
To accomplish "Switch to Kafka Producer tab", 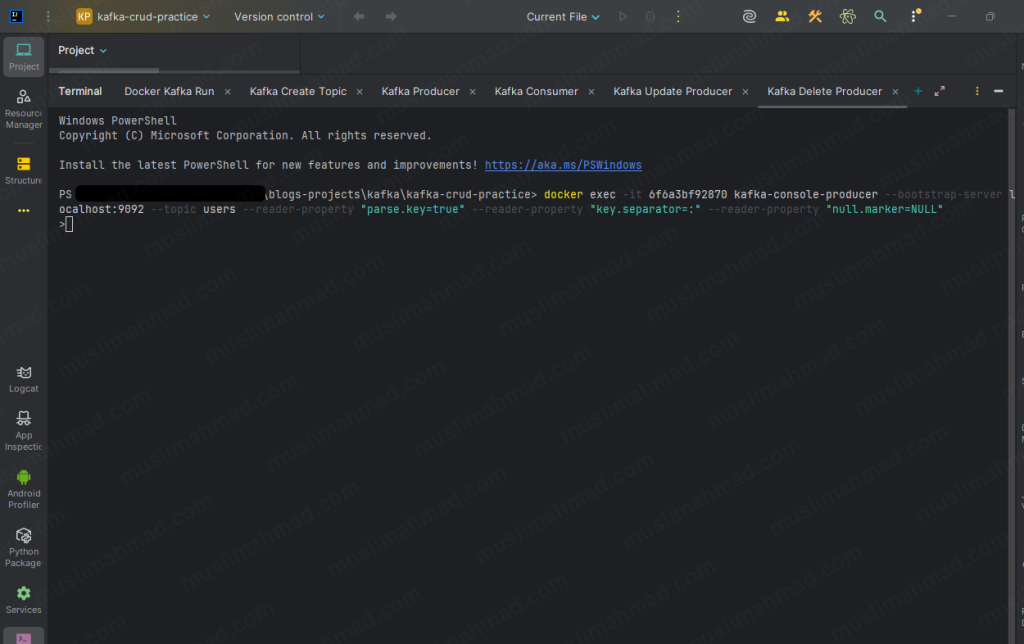I will pyautogui.click(x=421, y=91).
